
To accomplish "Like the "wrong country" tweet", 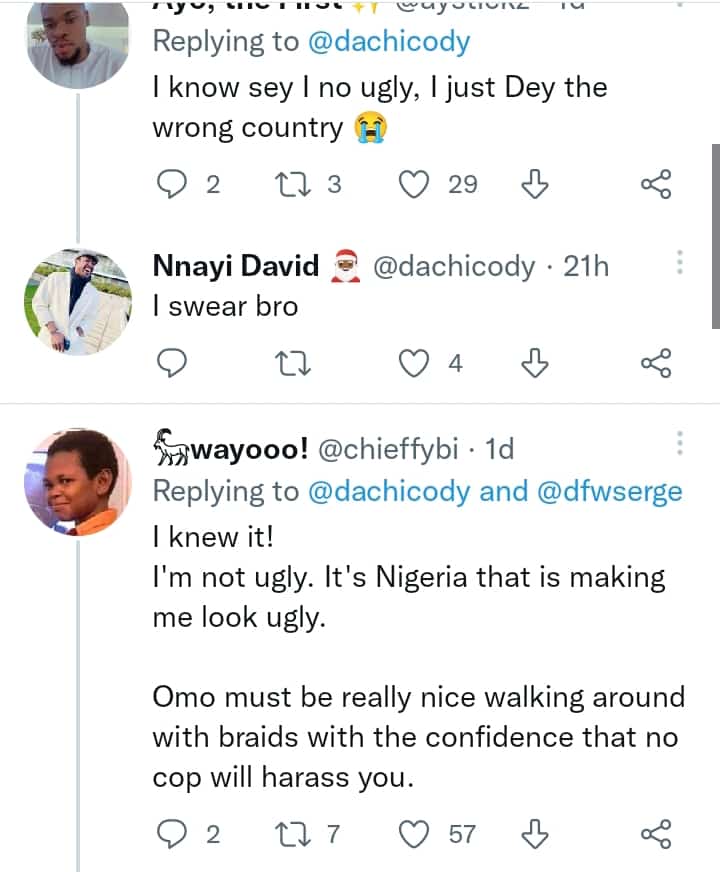I will 413,184.
